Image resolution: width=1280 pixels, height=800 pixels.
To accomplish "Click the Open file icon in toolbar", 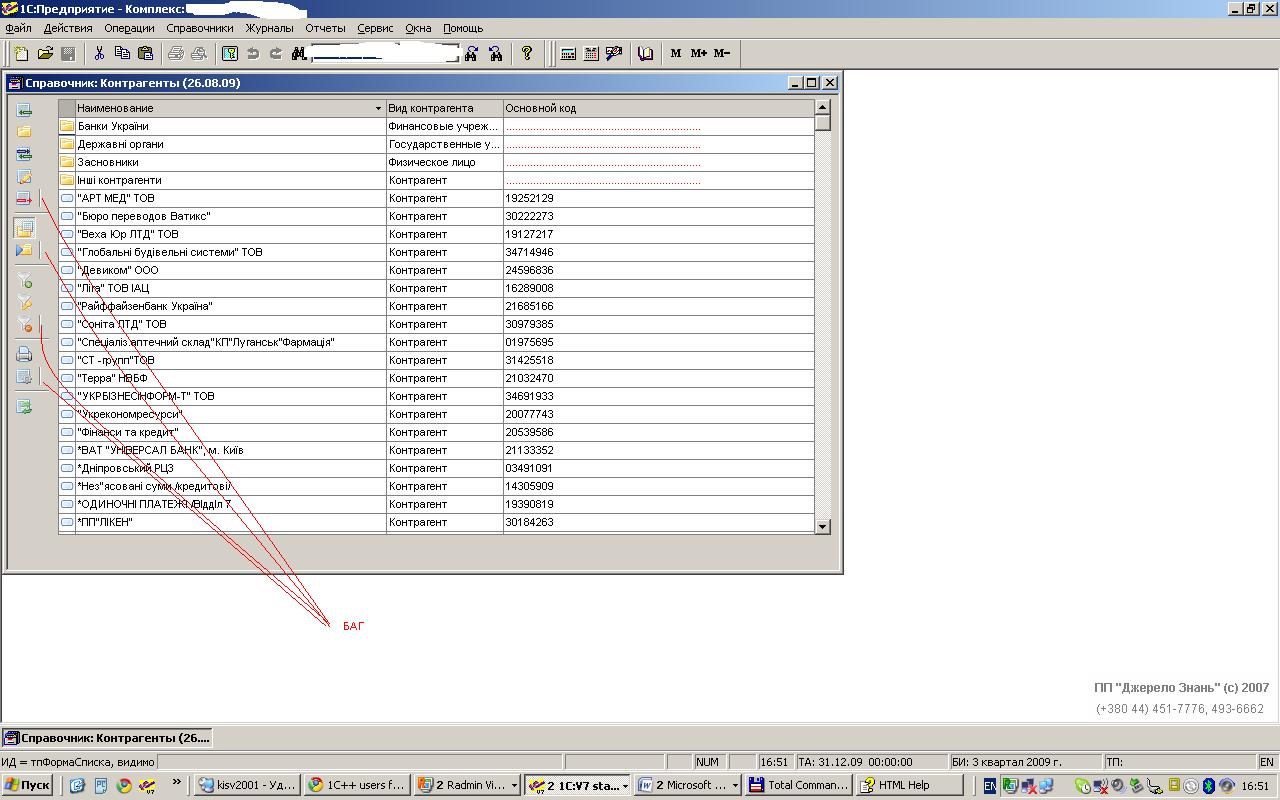I will [45, 54].
